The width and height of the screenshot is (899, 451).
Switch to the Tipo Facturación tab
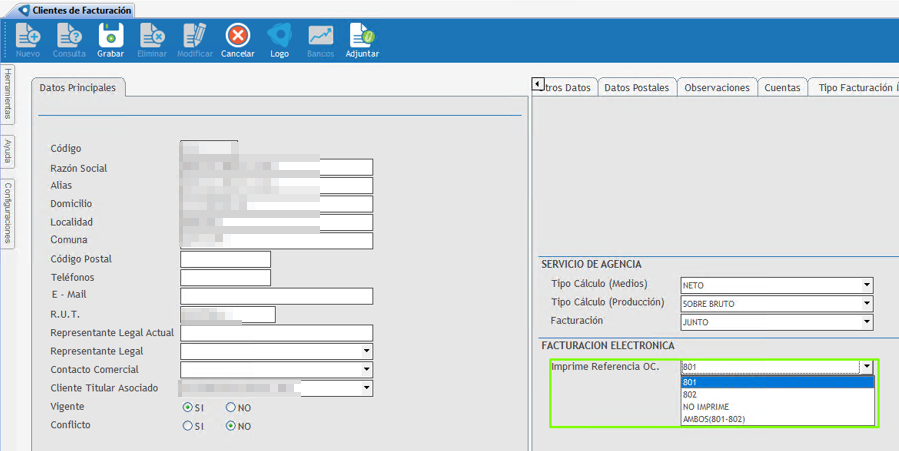(x=854, y=88)
